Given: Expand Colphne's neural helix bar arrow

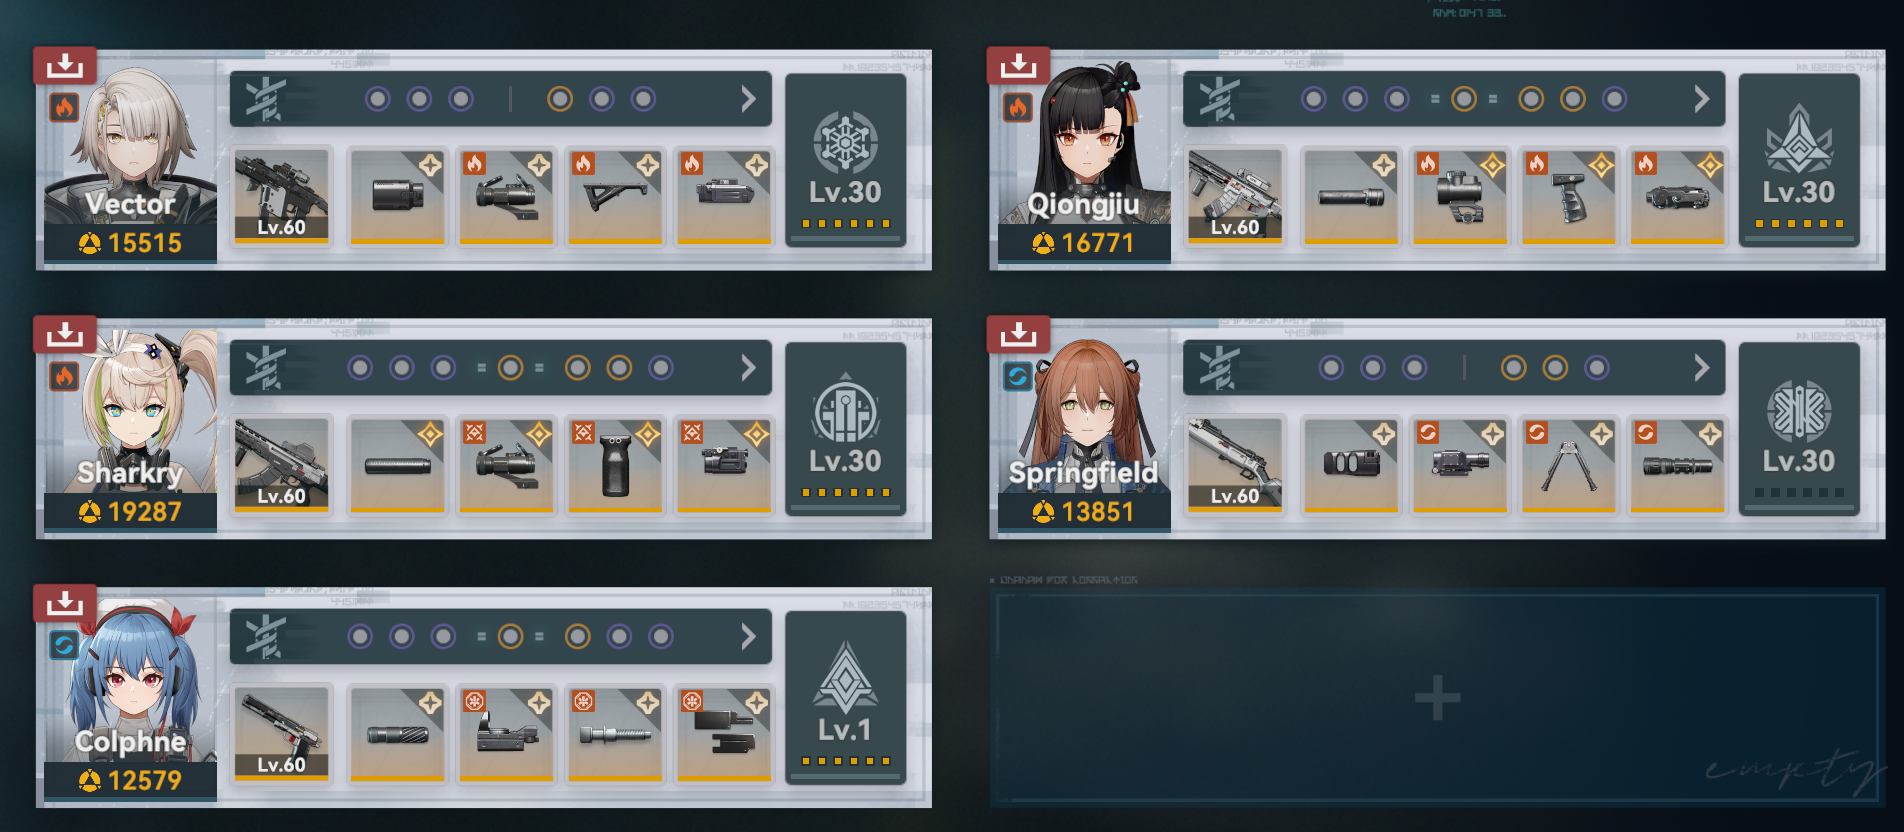Looking at the screenshot, I should point(748,637).
